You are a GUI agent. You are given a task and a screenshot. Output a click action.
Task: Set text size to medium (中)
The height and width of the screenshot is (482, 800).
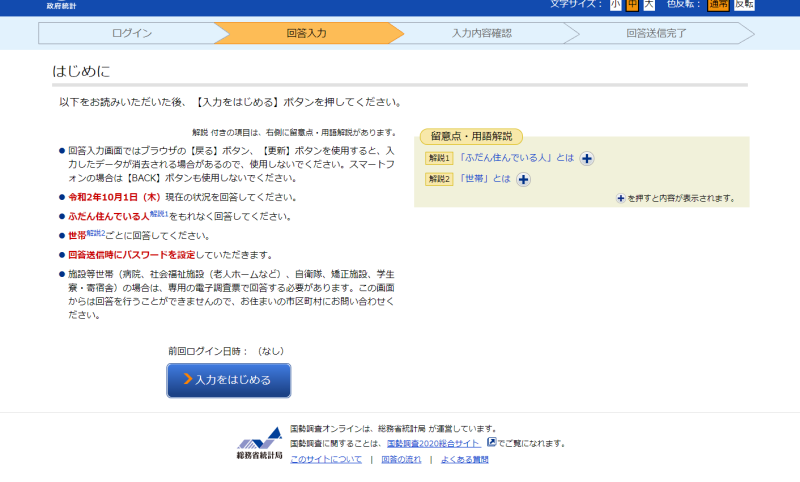(632, 5)
